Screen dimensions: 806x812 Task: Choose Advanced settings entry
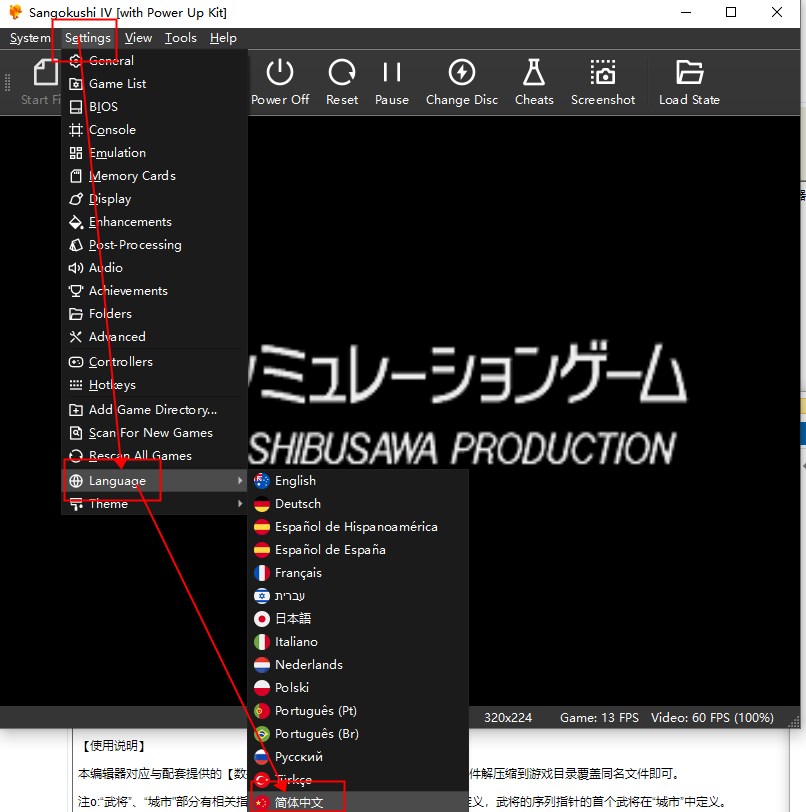[x=153, y=336]
